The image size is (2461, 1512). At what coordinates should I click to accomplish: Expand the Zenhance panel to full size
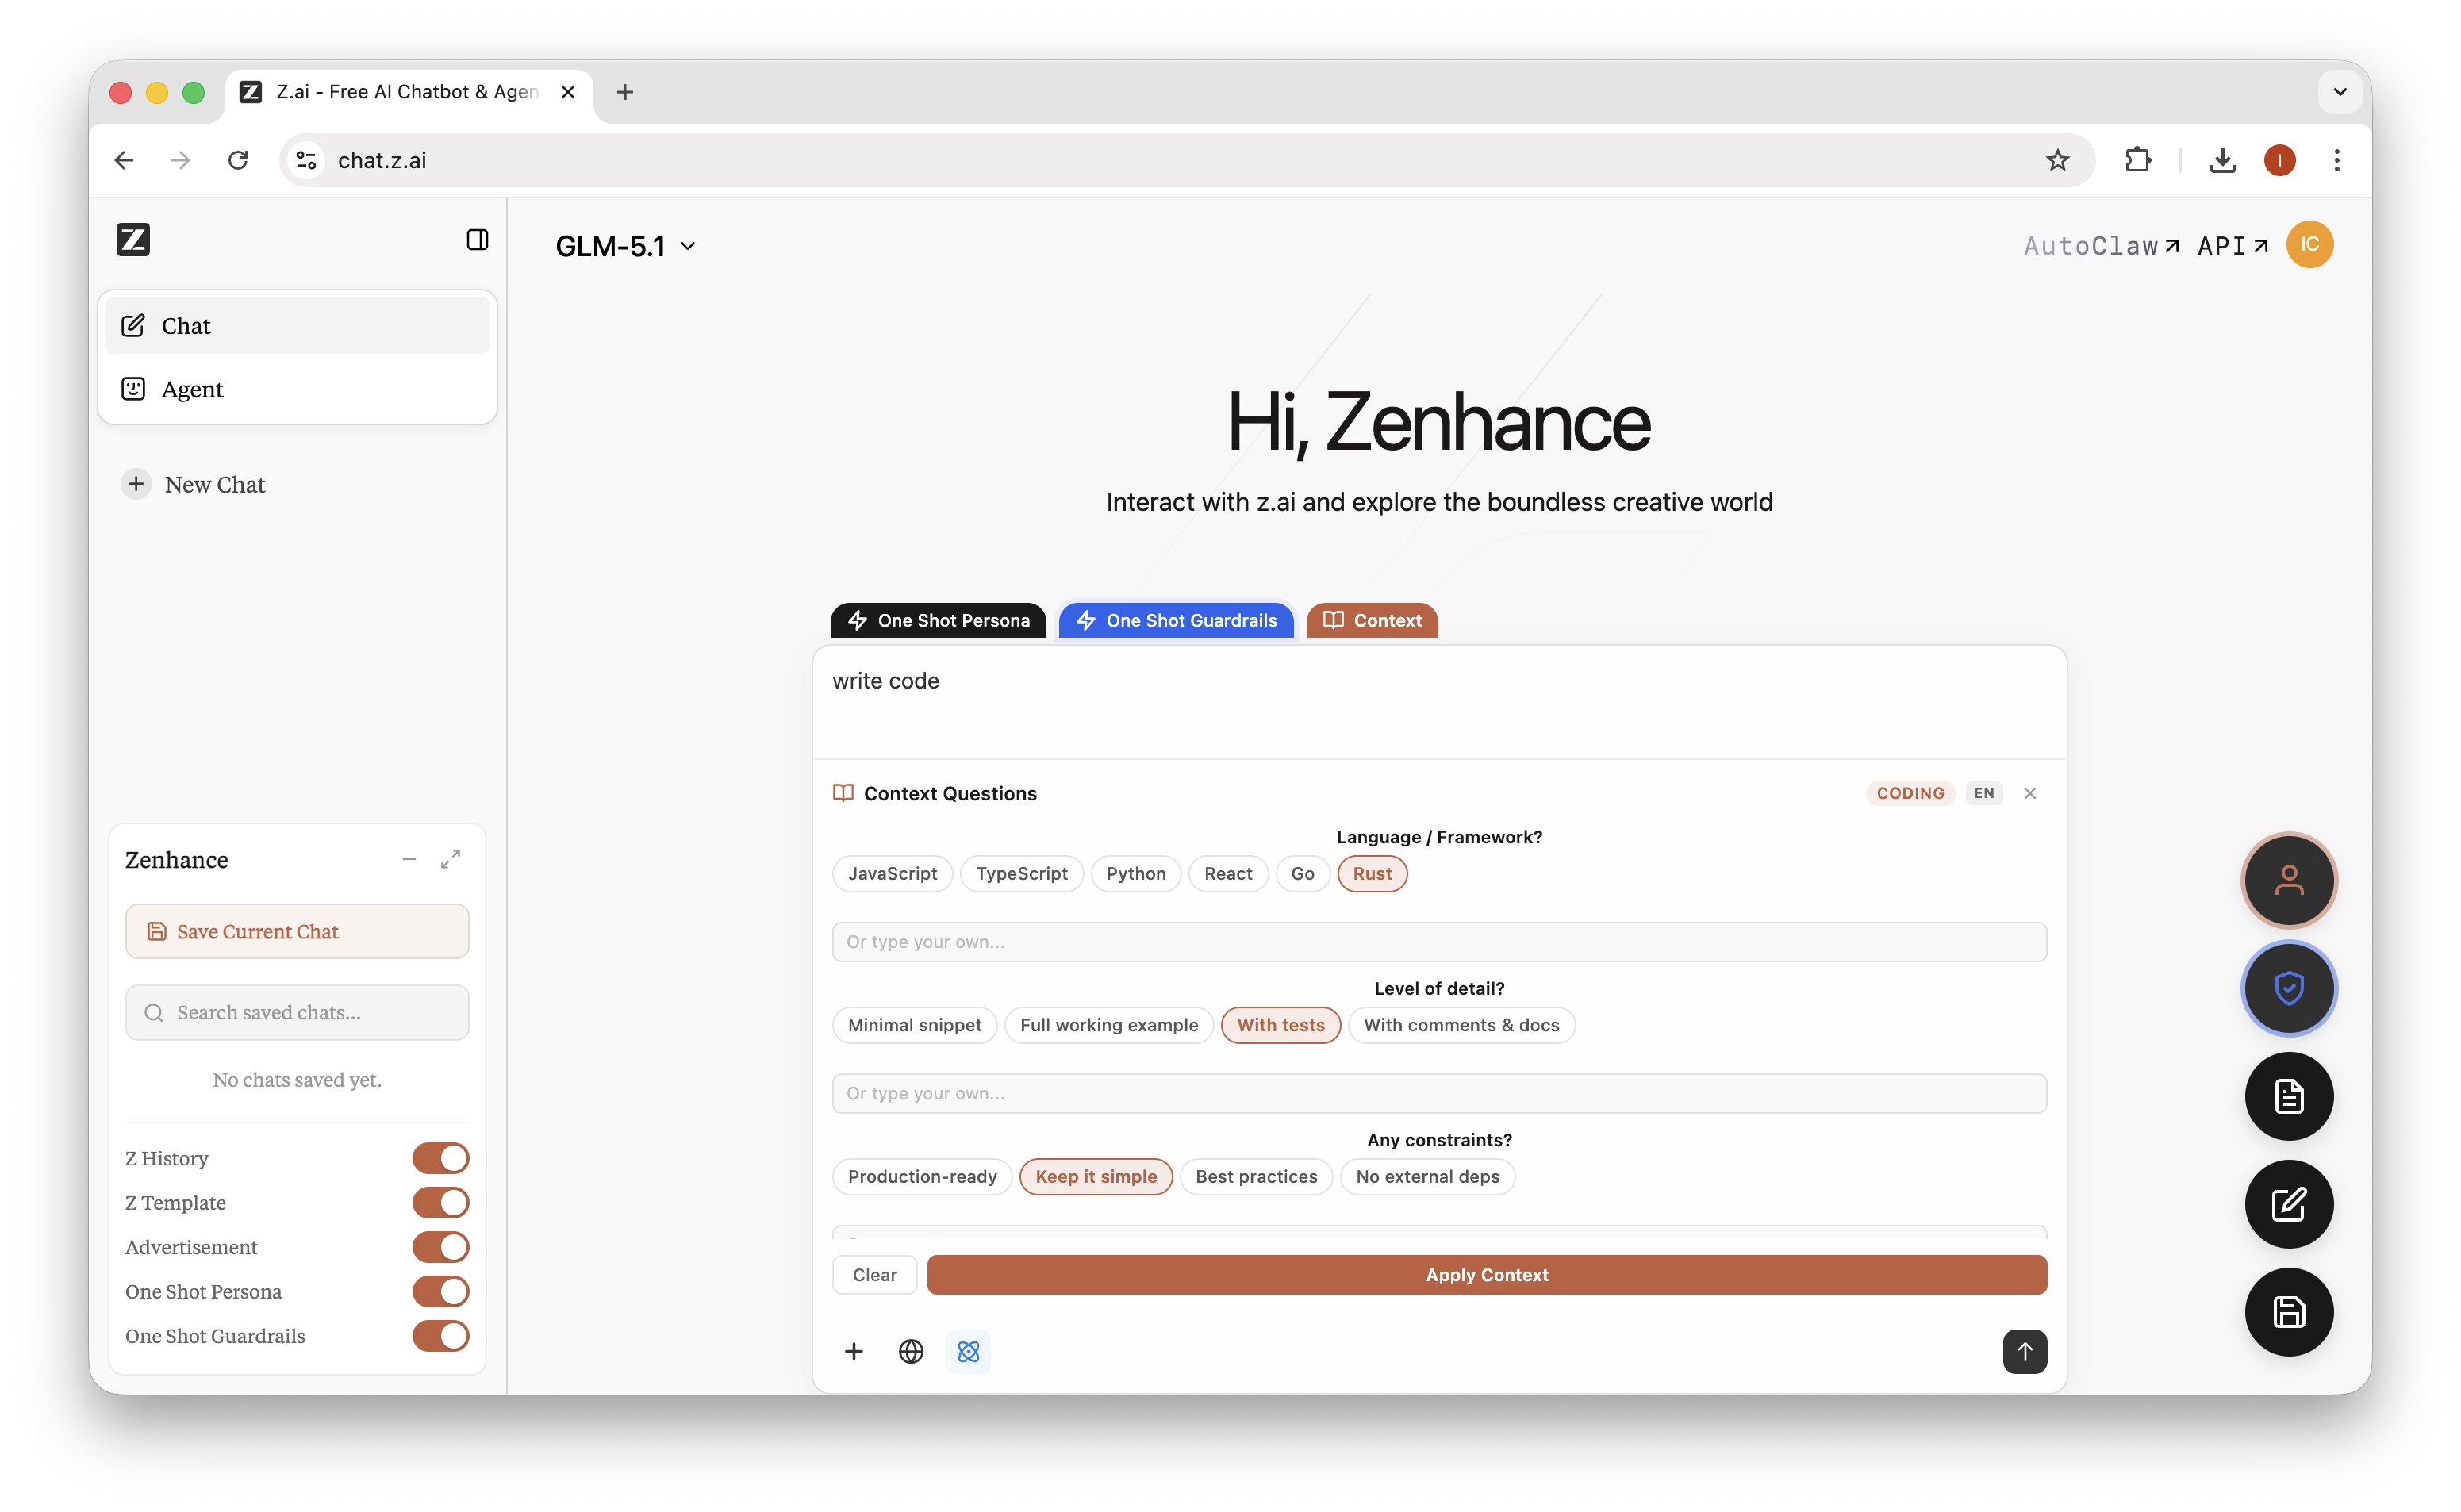pyautogui.click(x=451, y=858)
